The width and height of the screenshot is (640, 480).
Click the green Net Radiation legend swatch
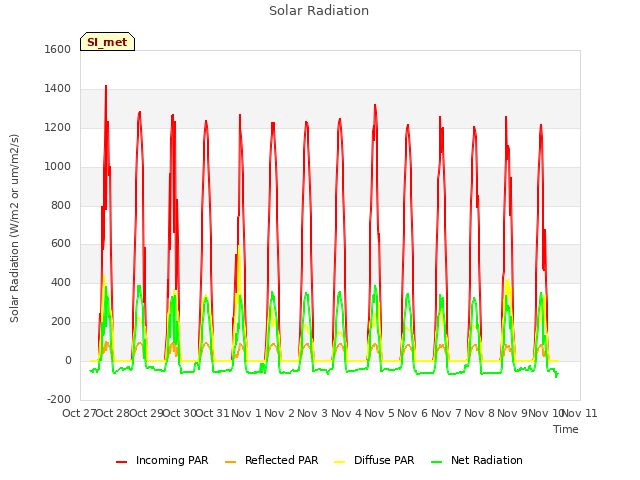[437, 462]
